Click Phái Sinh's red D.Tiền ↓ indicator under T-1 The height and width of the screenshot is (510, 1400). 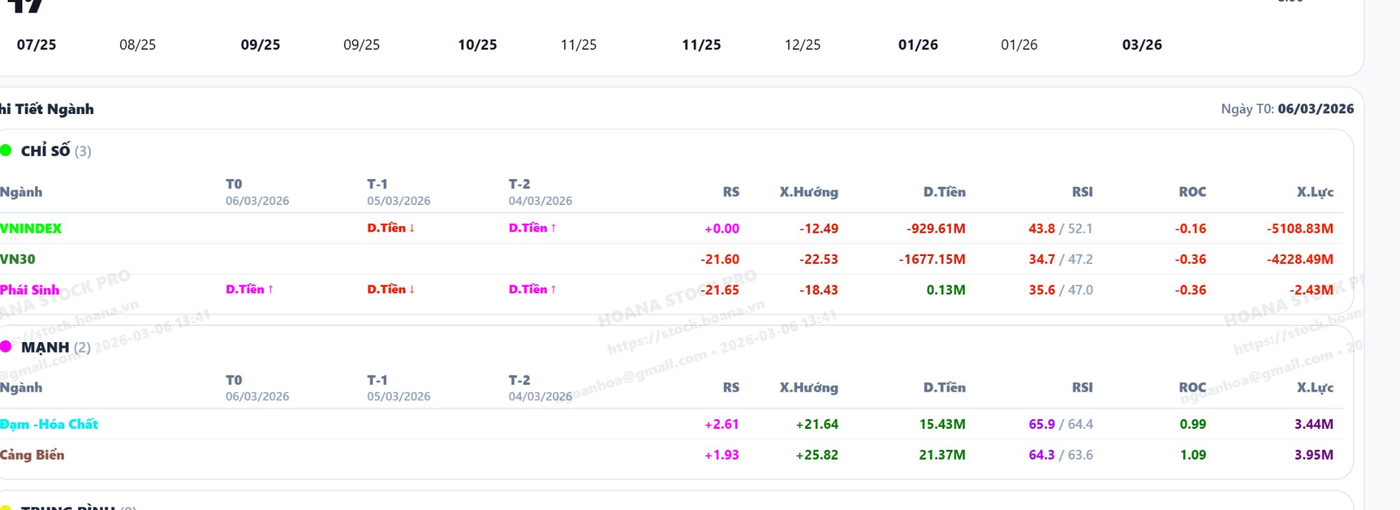click(390, 289)
